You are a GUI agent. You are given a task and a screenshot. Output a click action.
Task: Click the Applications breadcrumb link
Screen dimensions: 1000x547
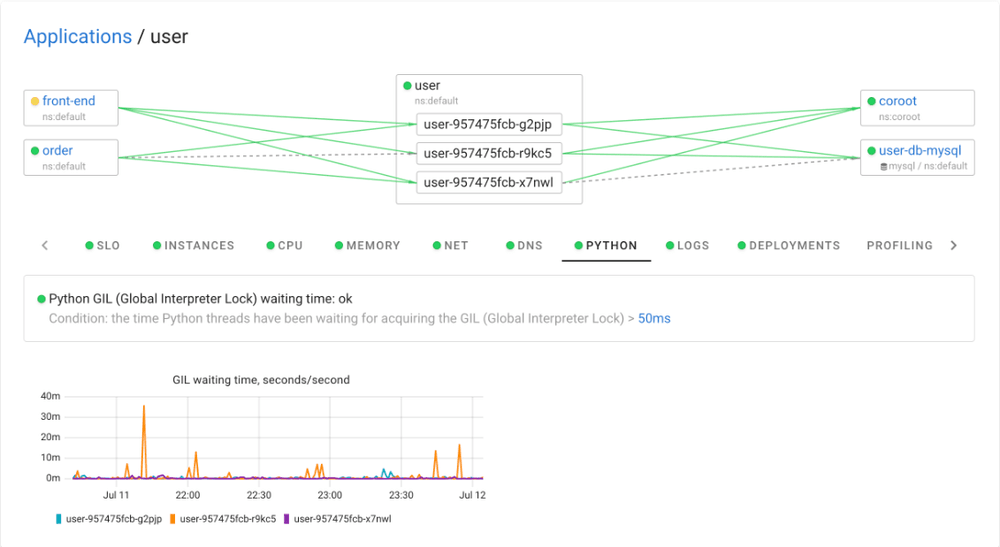(77, 37)
